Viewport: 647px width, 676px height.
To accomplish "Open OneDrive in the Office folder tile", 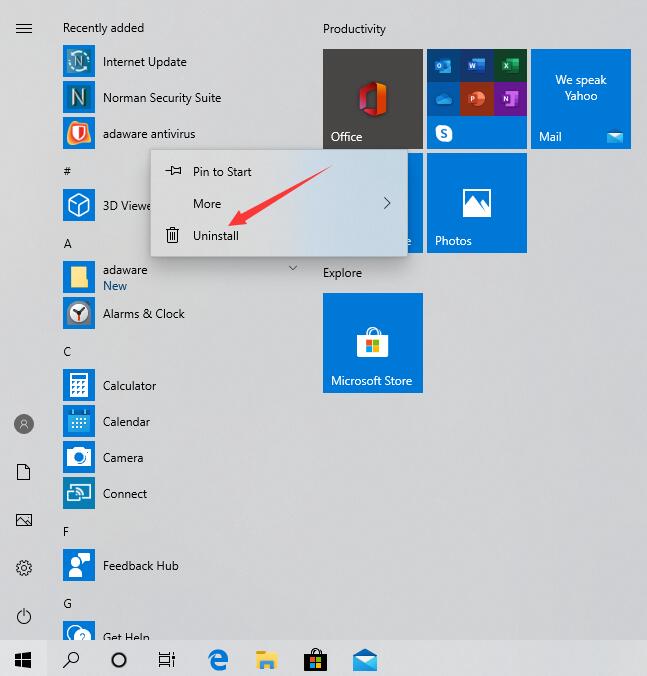I will (x=444, y=99).
